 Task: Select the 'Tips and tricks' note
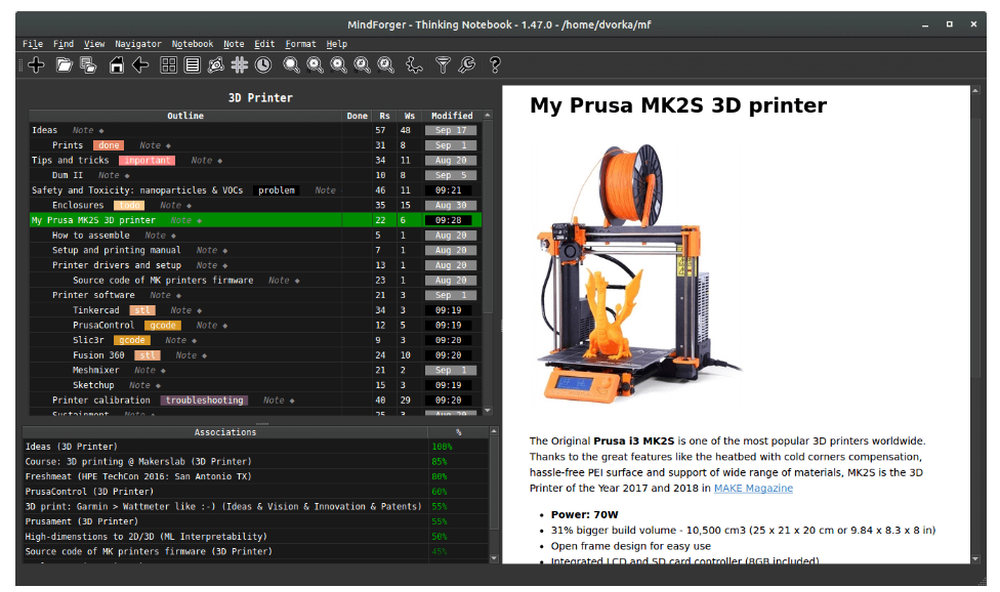tap(255, 160)
